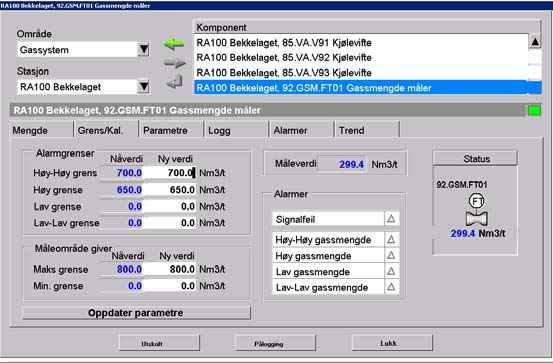Click the green status indicator square

[x=534, y=111]
